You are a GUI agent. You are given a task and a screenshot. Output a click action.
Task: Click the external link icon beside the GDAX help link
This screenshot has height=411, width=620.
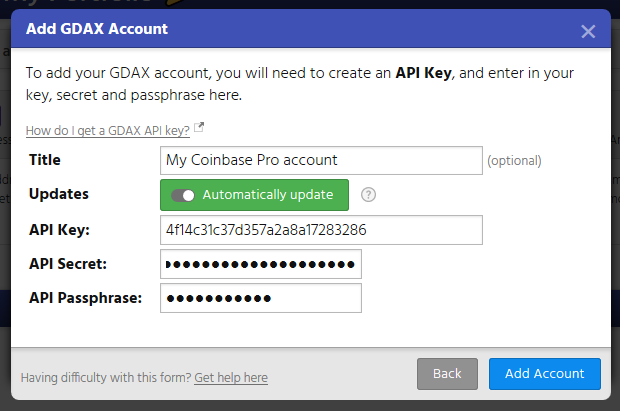click(199, 128)
